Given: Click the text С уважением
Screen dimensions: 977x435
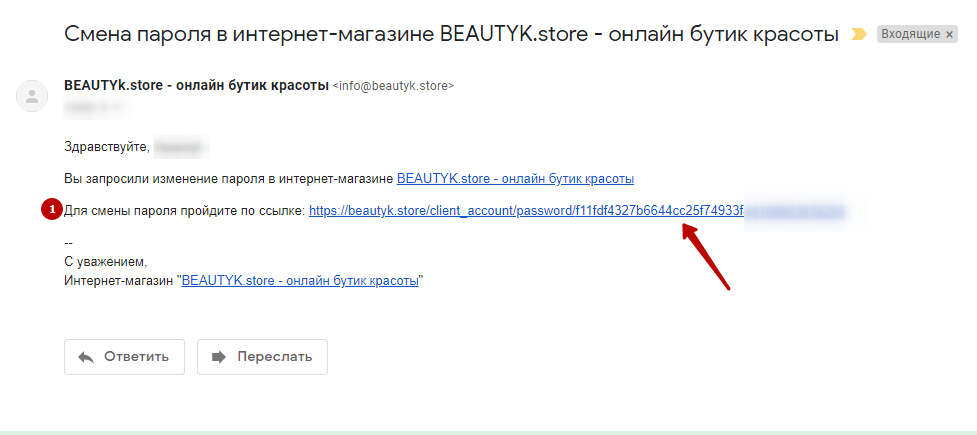Looking at the screenshot, I should click(106, 261).
